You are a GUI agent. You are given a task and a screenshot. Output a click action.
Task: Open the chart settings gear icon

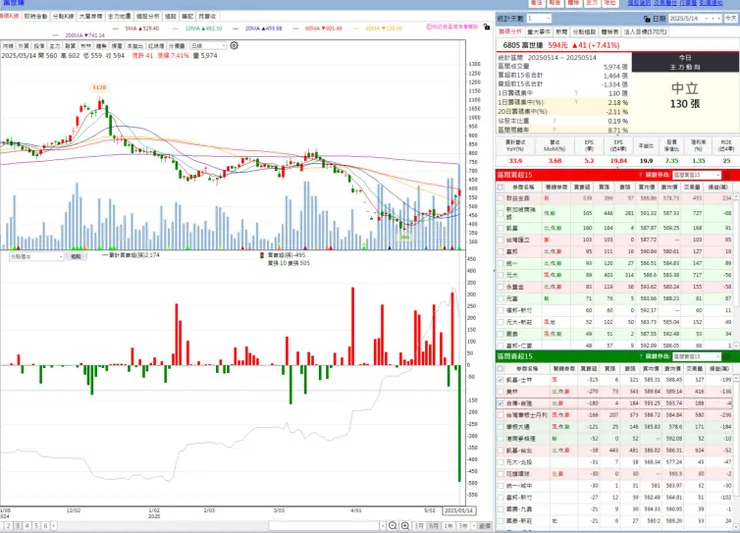tap(234, 45)
